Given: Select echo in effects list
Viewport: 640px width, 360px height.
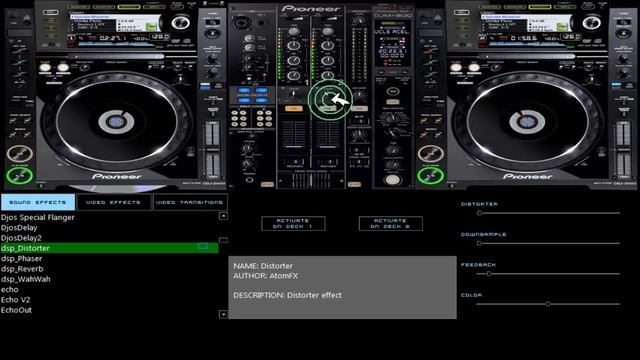Looking at the screenshot, I should tap(9, 289).
